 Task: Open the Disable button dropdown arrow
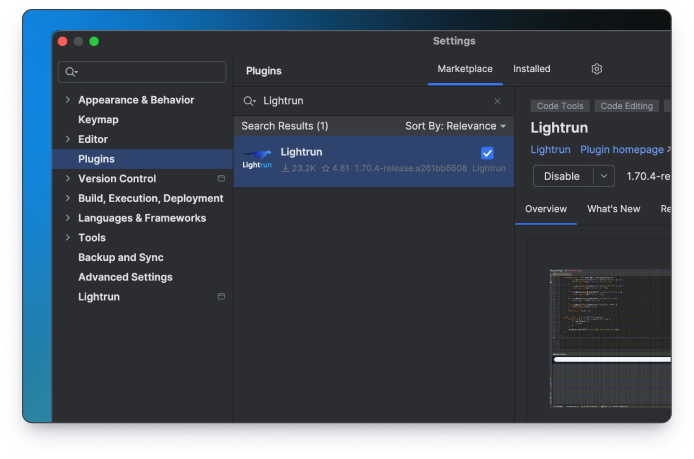(604, 176)
